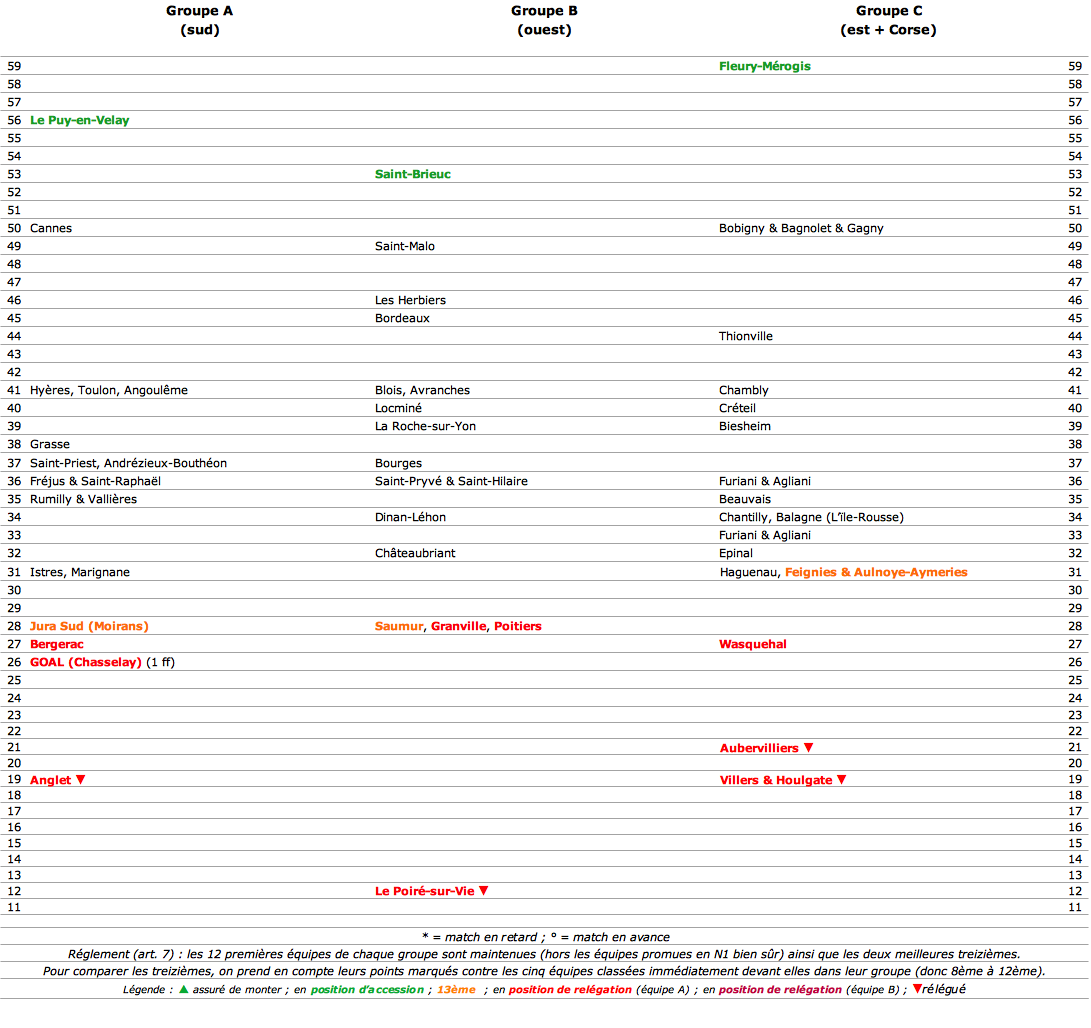Select the Groupe A (sud) header
This screenshot has width=1091, height=1028.
[200, 20]
